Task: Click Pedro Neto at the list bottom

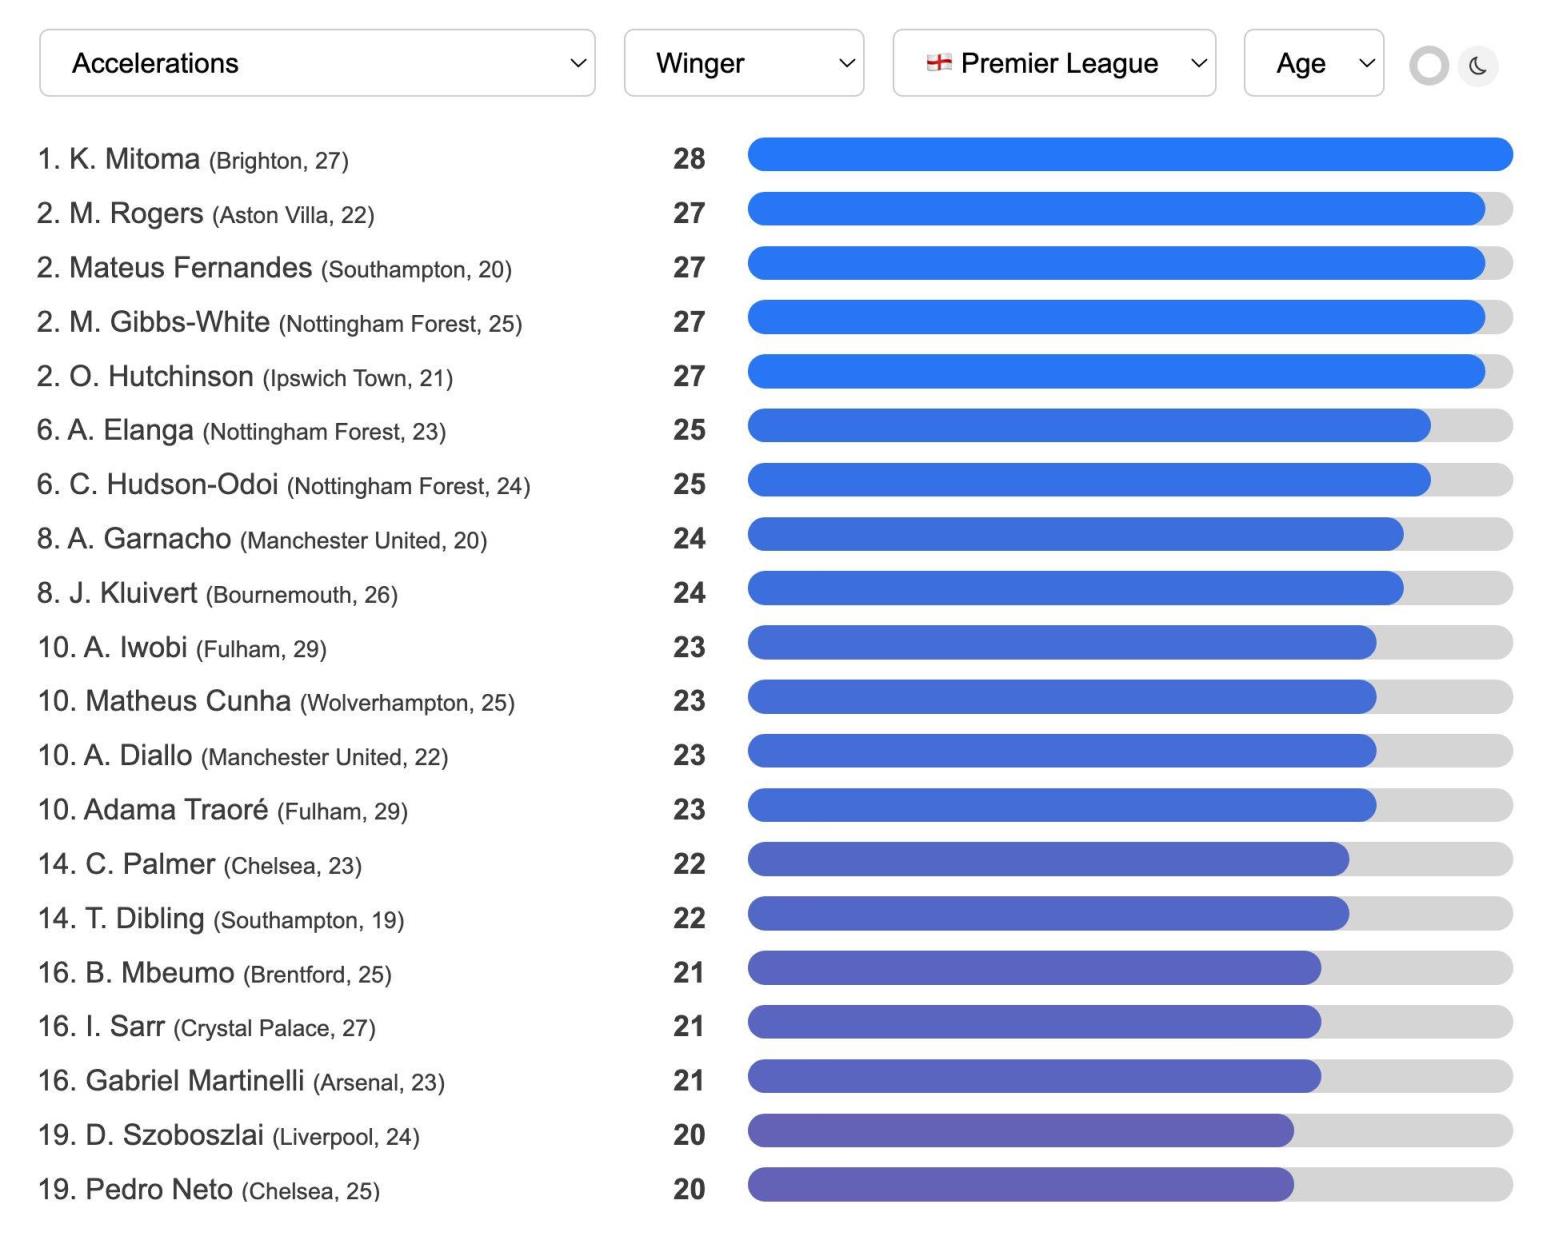Action: click(x=159, y=1189)
